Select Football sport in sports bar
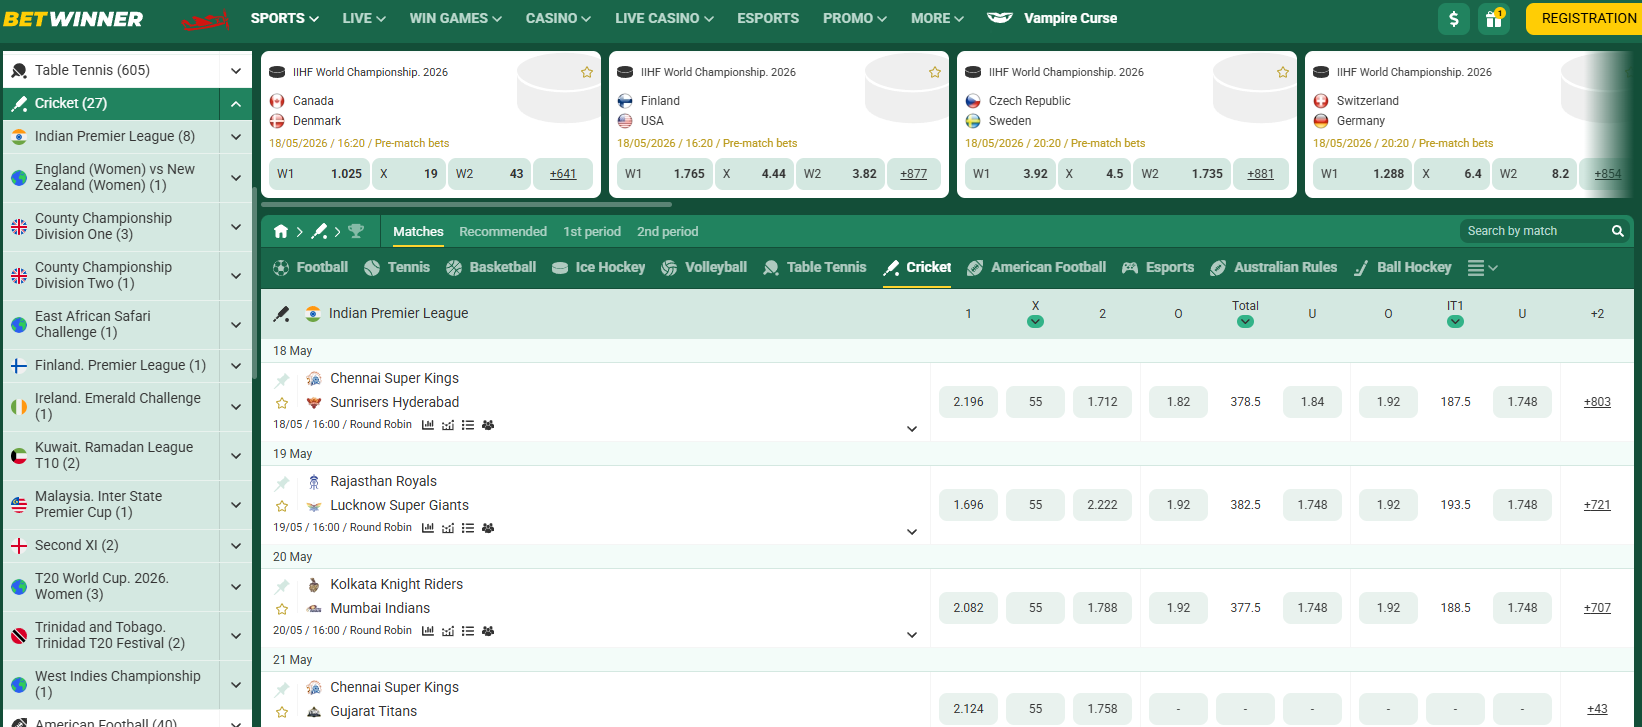This screenshot has height=727, width=1642. 310,267
